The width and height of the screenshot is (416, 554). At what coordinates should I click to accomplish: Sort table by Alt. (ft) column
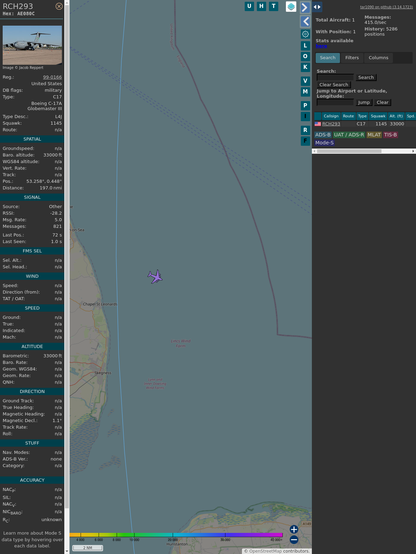(396, 116)
